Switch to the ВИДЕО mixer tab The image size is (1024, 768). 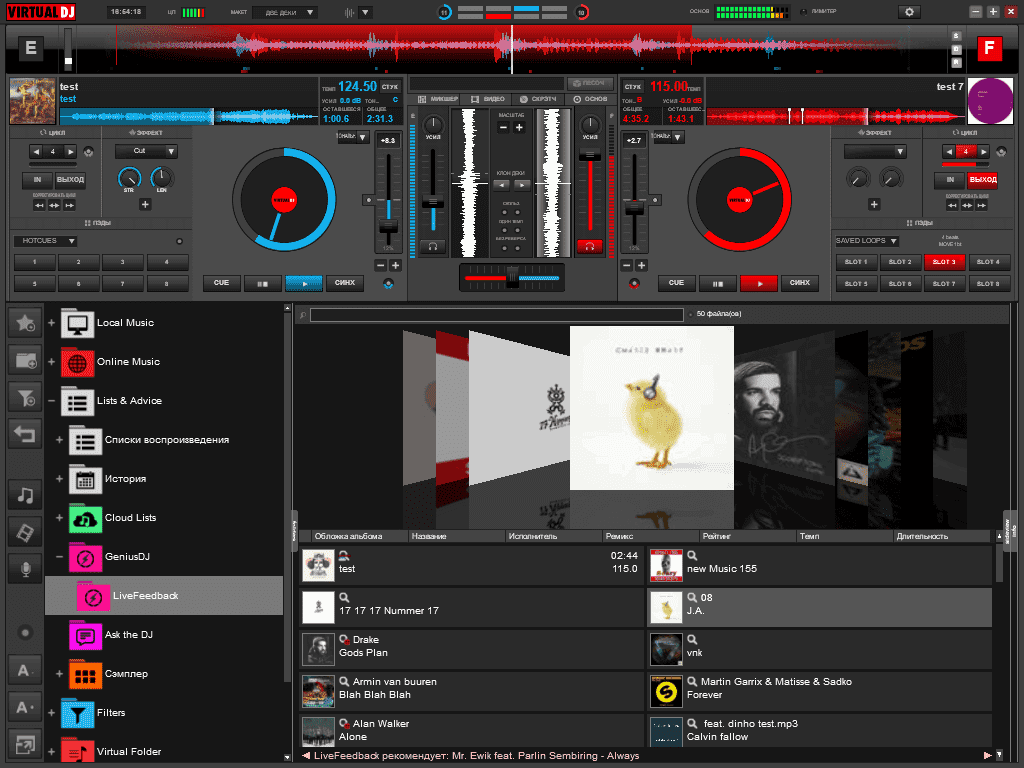pyautogui.click(x=488, y=99)
